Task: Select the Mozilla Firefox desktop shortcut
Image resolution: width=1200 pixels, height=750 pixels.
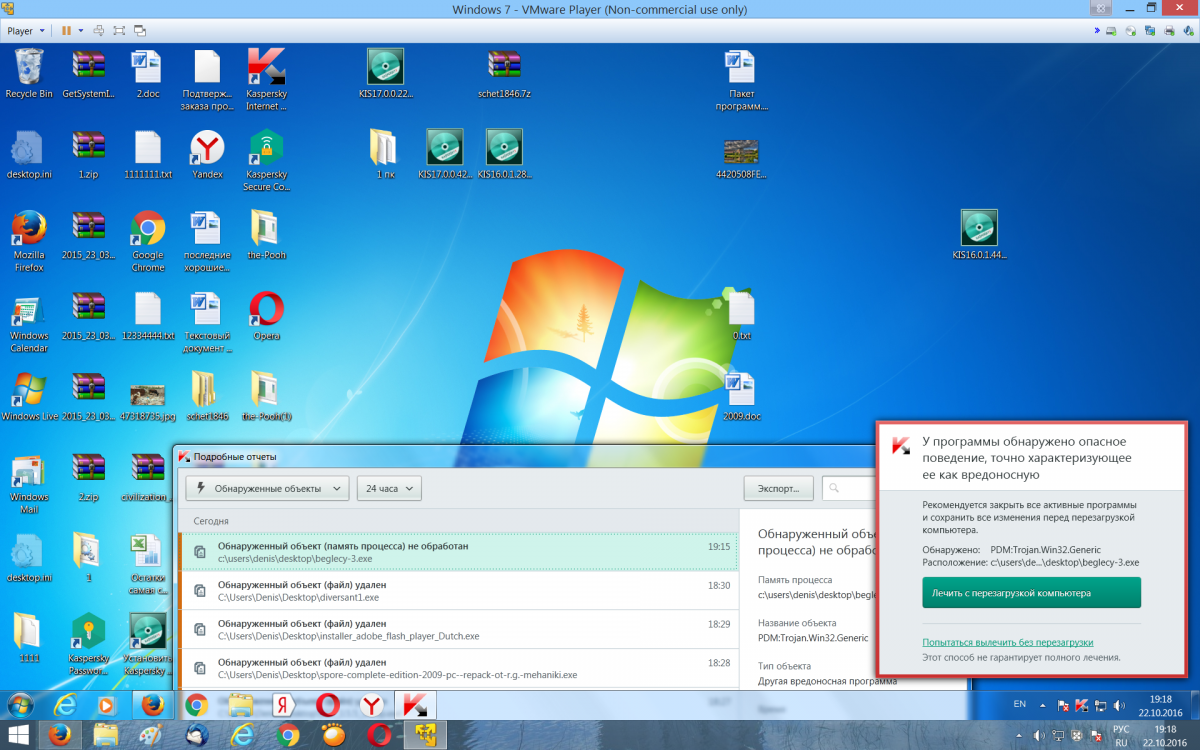Action: click(29, 240)
